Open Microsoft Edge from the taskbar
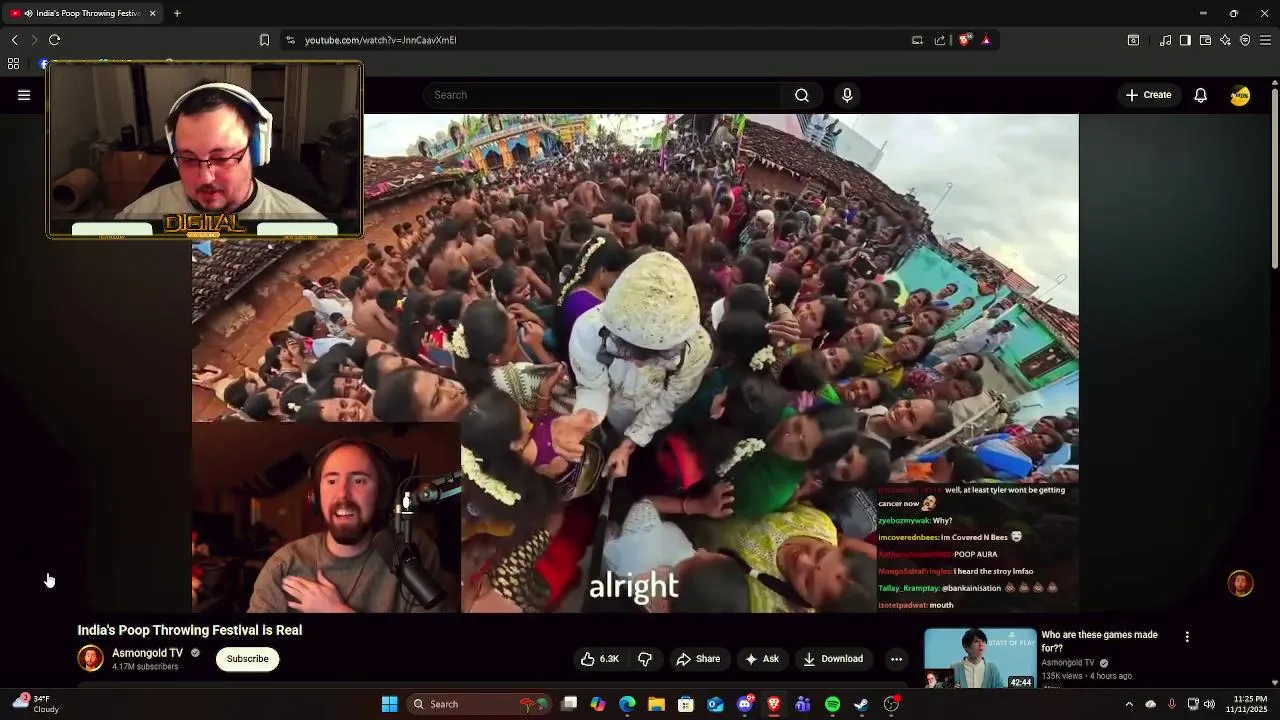Screen dimensions: 1280x720 click(627, 704)
